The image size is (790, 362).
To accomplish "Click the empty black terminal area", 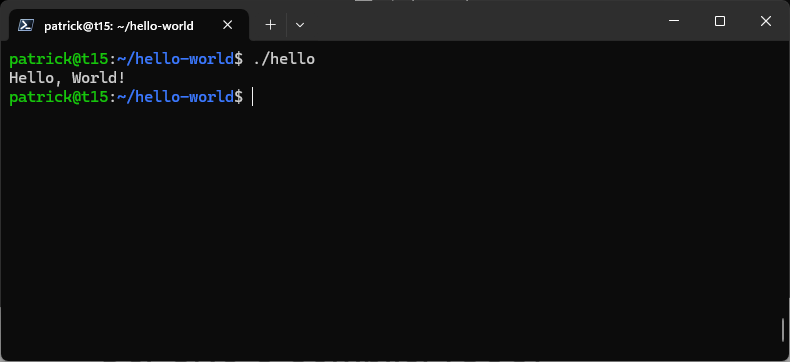I will 393,227.
